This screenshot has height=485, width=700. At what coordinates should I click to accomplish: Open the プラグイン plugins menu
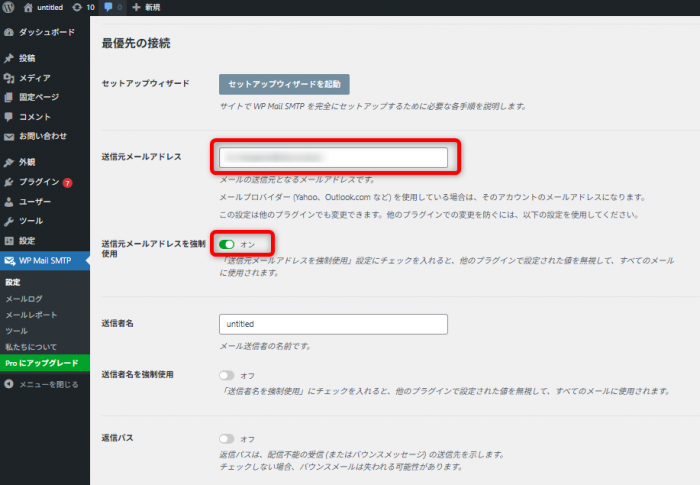(x=39, y=182)
